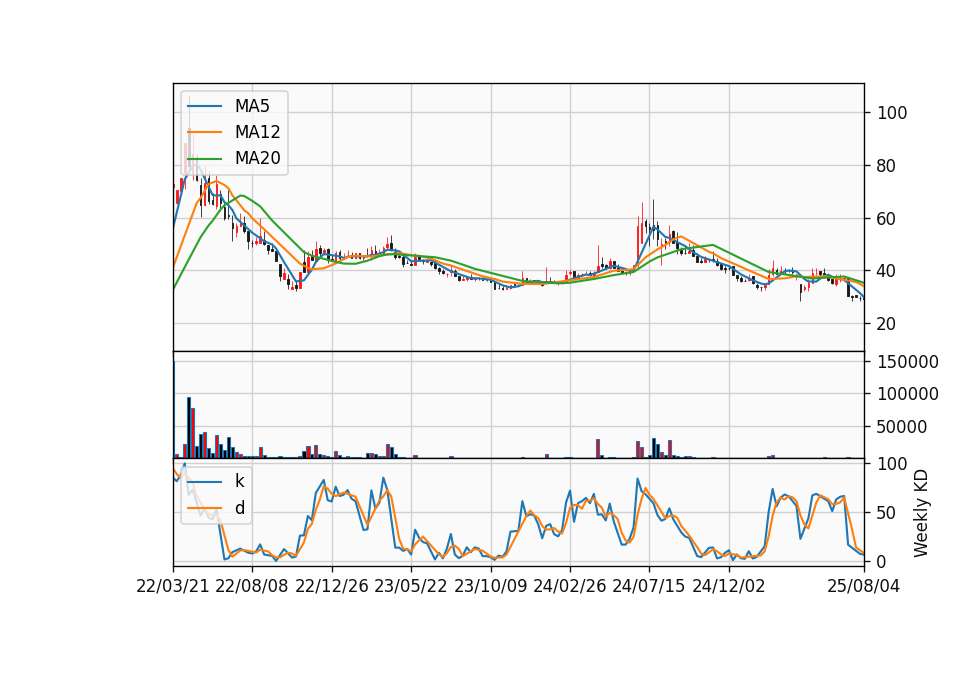Click the price axis value 80
Viewport: 960px width, 690px height.
887,166
